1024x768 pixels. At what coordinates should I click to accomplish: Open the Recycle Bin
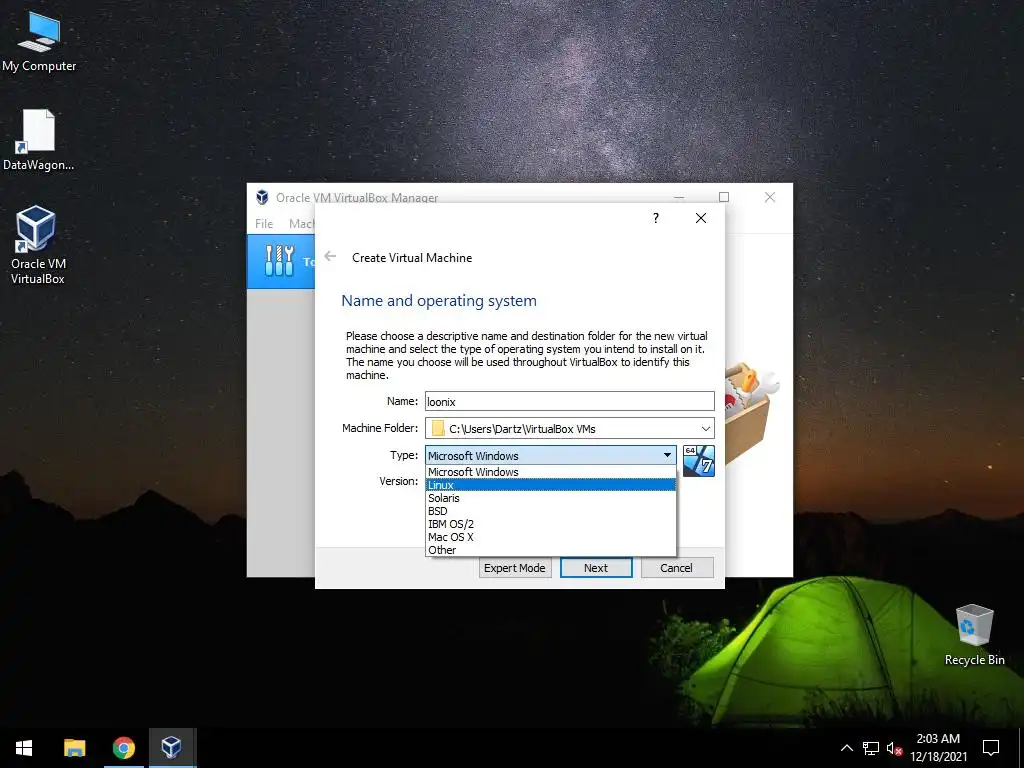[974, 635]
